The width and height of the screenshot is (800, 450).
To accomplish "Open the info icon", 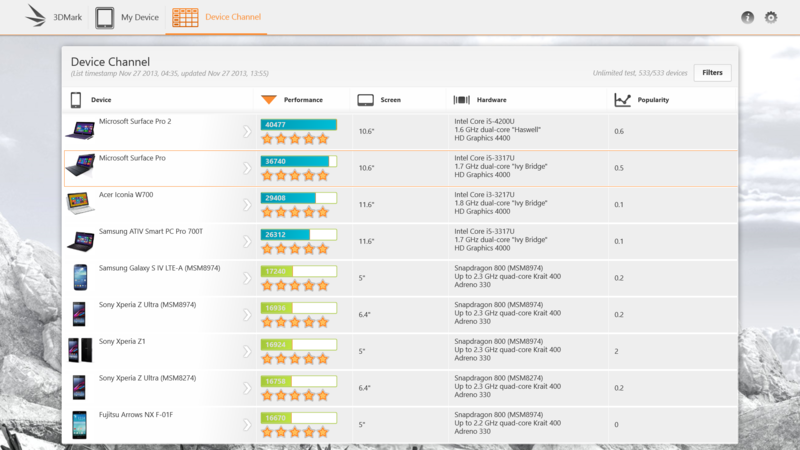I will [747, 17].
